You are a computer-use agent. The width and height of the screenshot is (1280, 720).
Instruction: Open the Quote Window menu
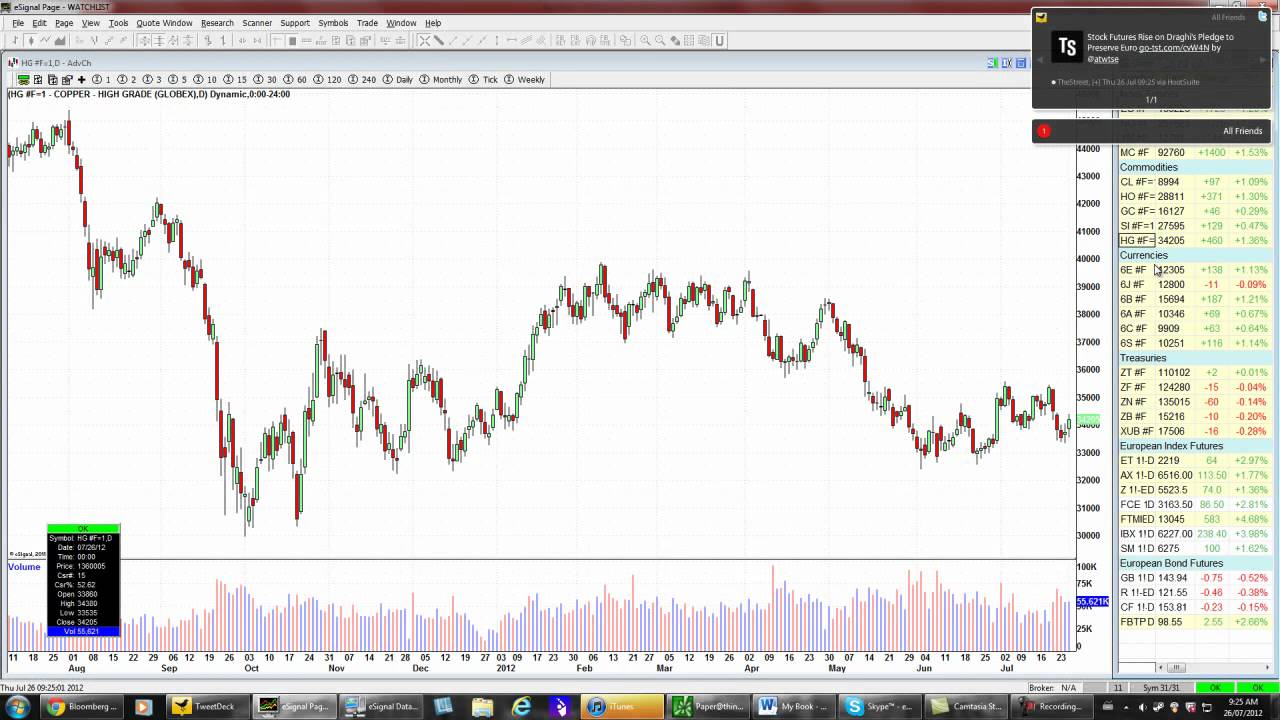[x=164, y=23]
